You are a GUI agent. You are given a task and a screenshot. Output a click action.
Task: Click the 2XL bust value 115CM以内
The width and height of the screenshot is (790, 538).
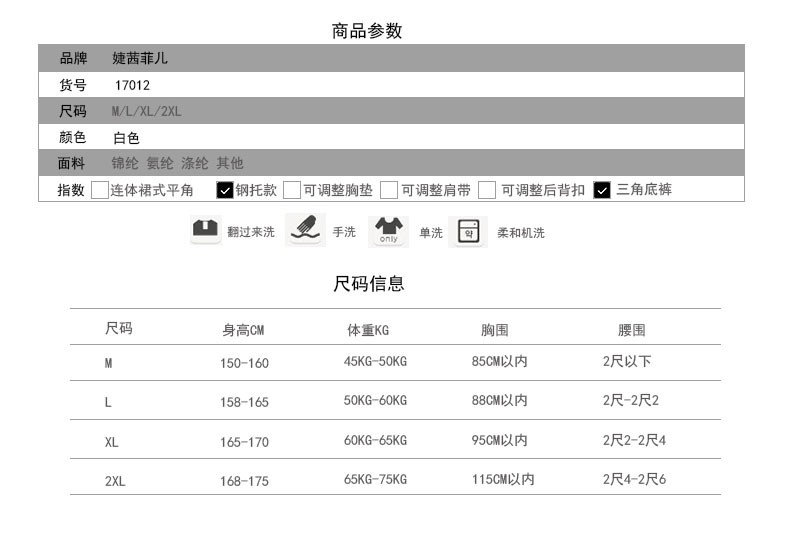pyautogui.click(x=503, y=480)
